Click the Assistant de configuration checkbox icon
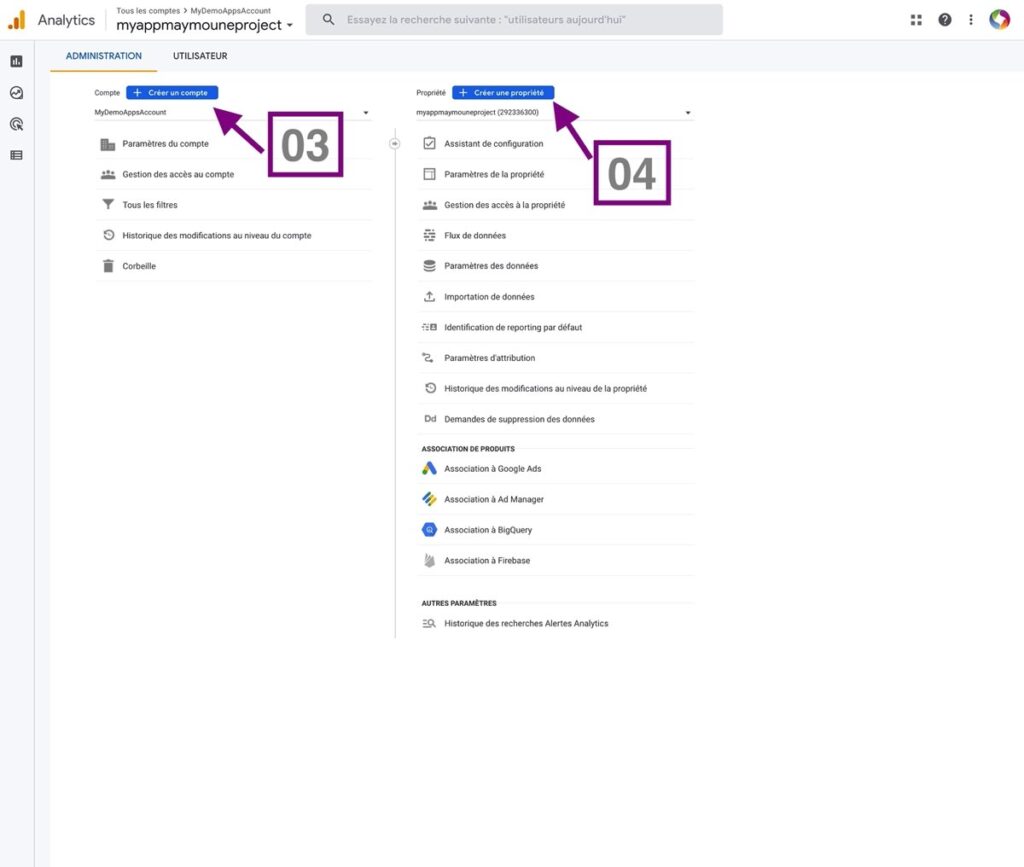Viewport: 1024px width, 867px height. click(x=429, y=143)
